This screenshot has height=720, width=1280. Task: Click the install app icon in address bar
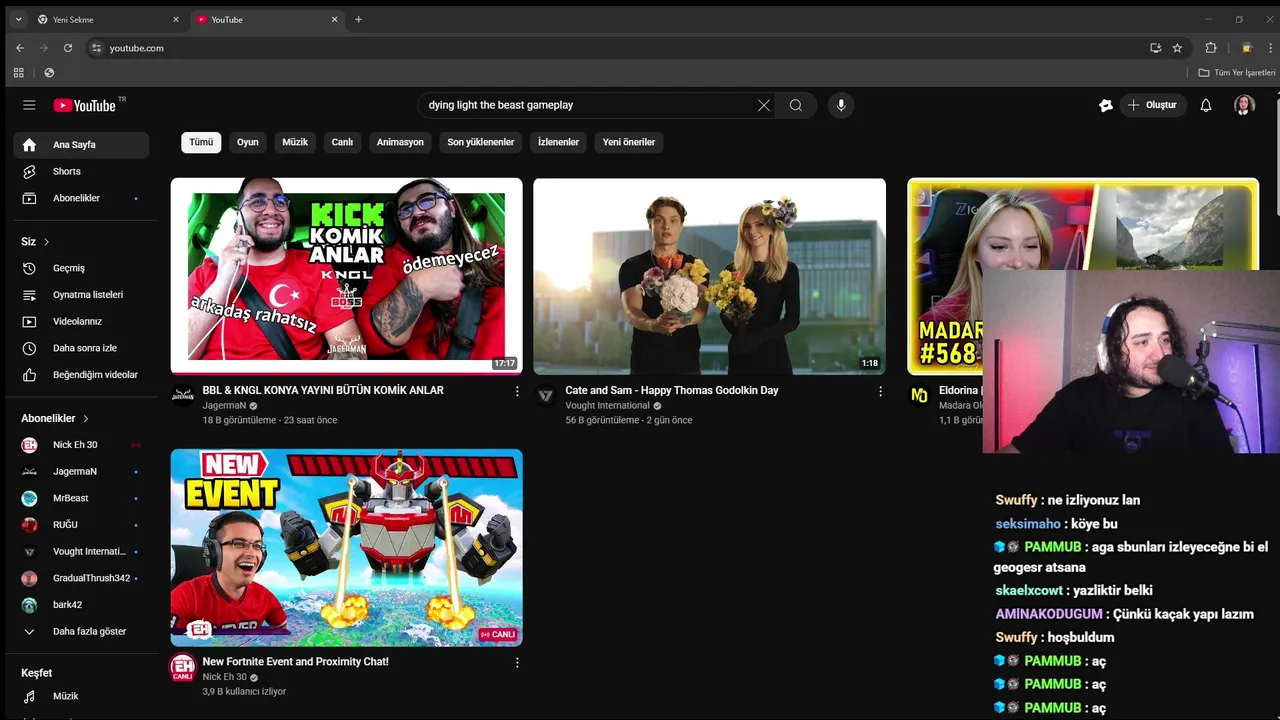pyautogui.click(x=1155, y=48)
